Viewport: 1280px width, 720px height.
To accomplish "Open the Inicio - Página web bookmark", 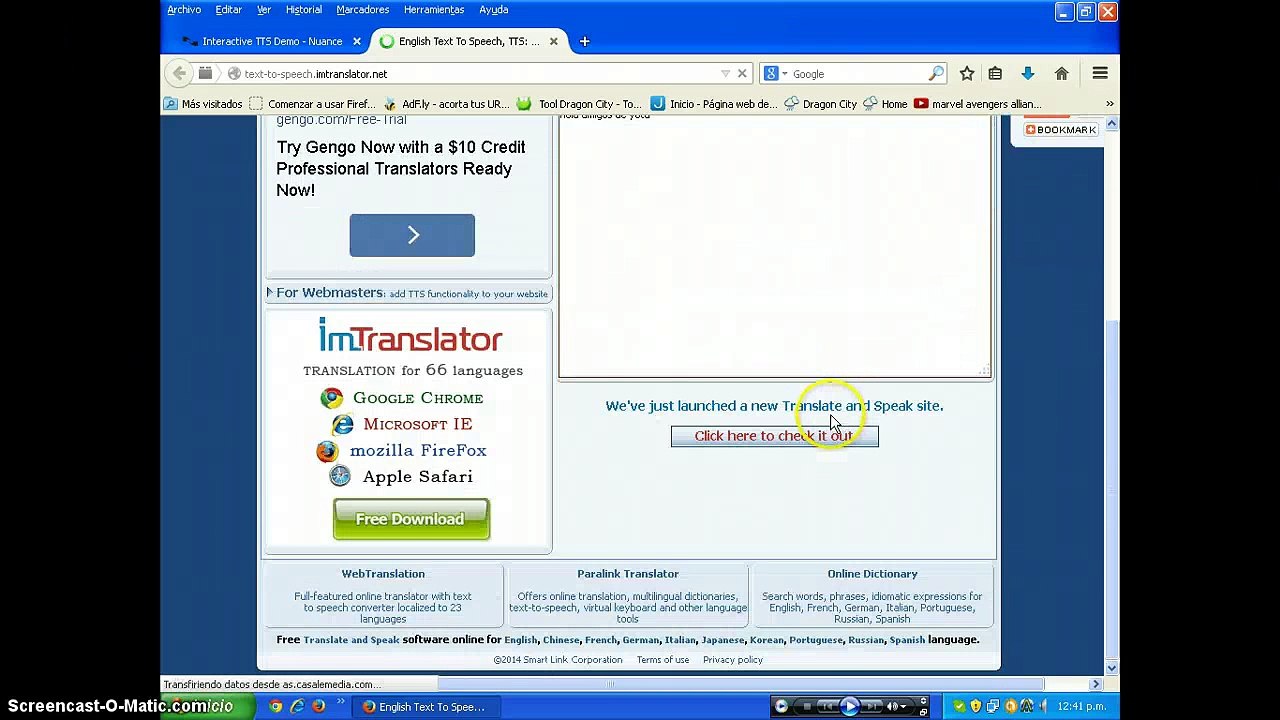I will click(713, 104).
